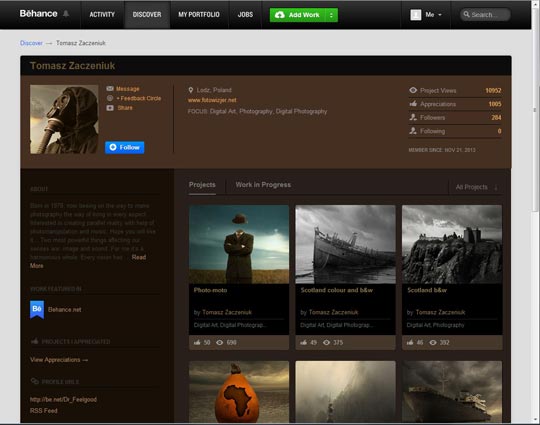
Task: Click the Profile URLs chain icon
Action: coord(34,381)
